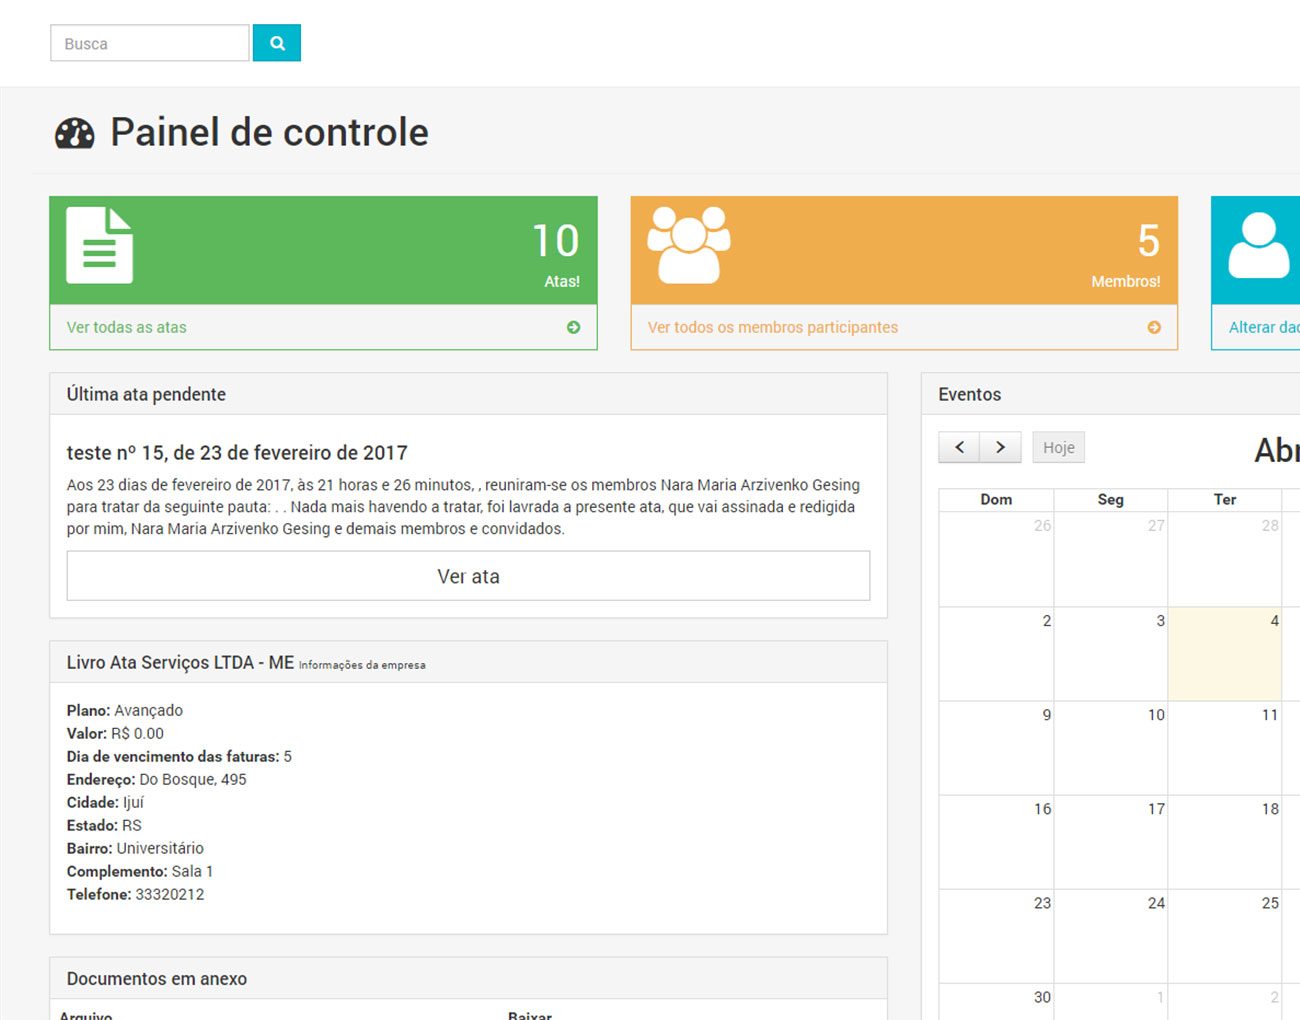The height and width of the screenshot is (1020, 1300).
Task: Click the Painel de controle heading
Action: [x=269, y=133]
